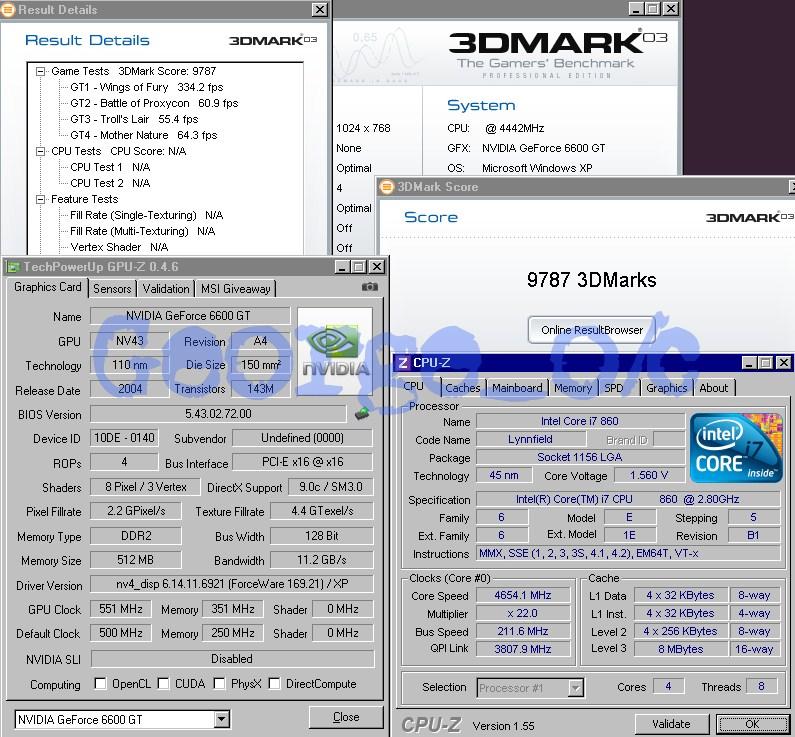Image resolution: width=795 pixels, height=737 pixels.
Task: Switch to the Caches tab in CPU-Z
Action: point(462,388)
